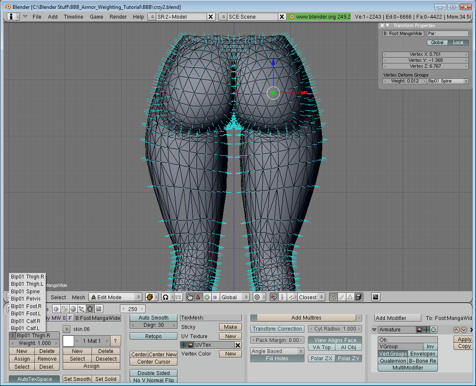The height and width of the screenshot is (386, 476).
Task: Toggle occlude background geometry cube icon
Action: [x=358, y=297]
